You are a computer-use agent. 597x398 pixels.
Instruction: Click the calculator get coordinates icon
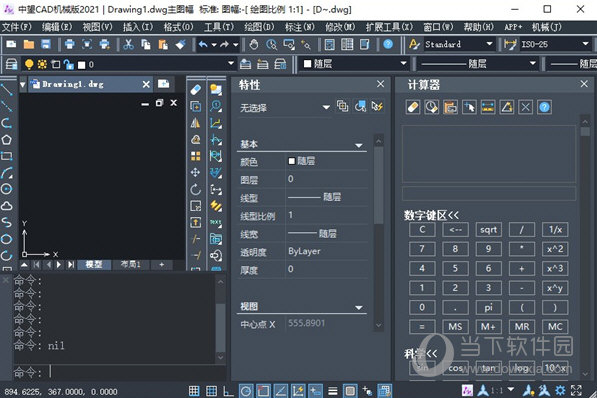pos(469,107)
